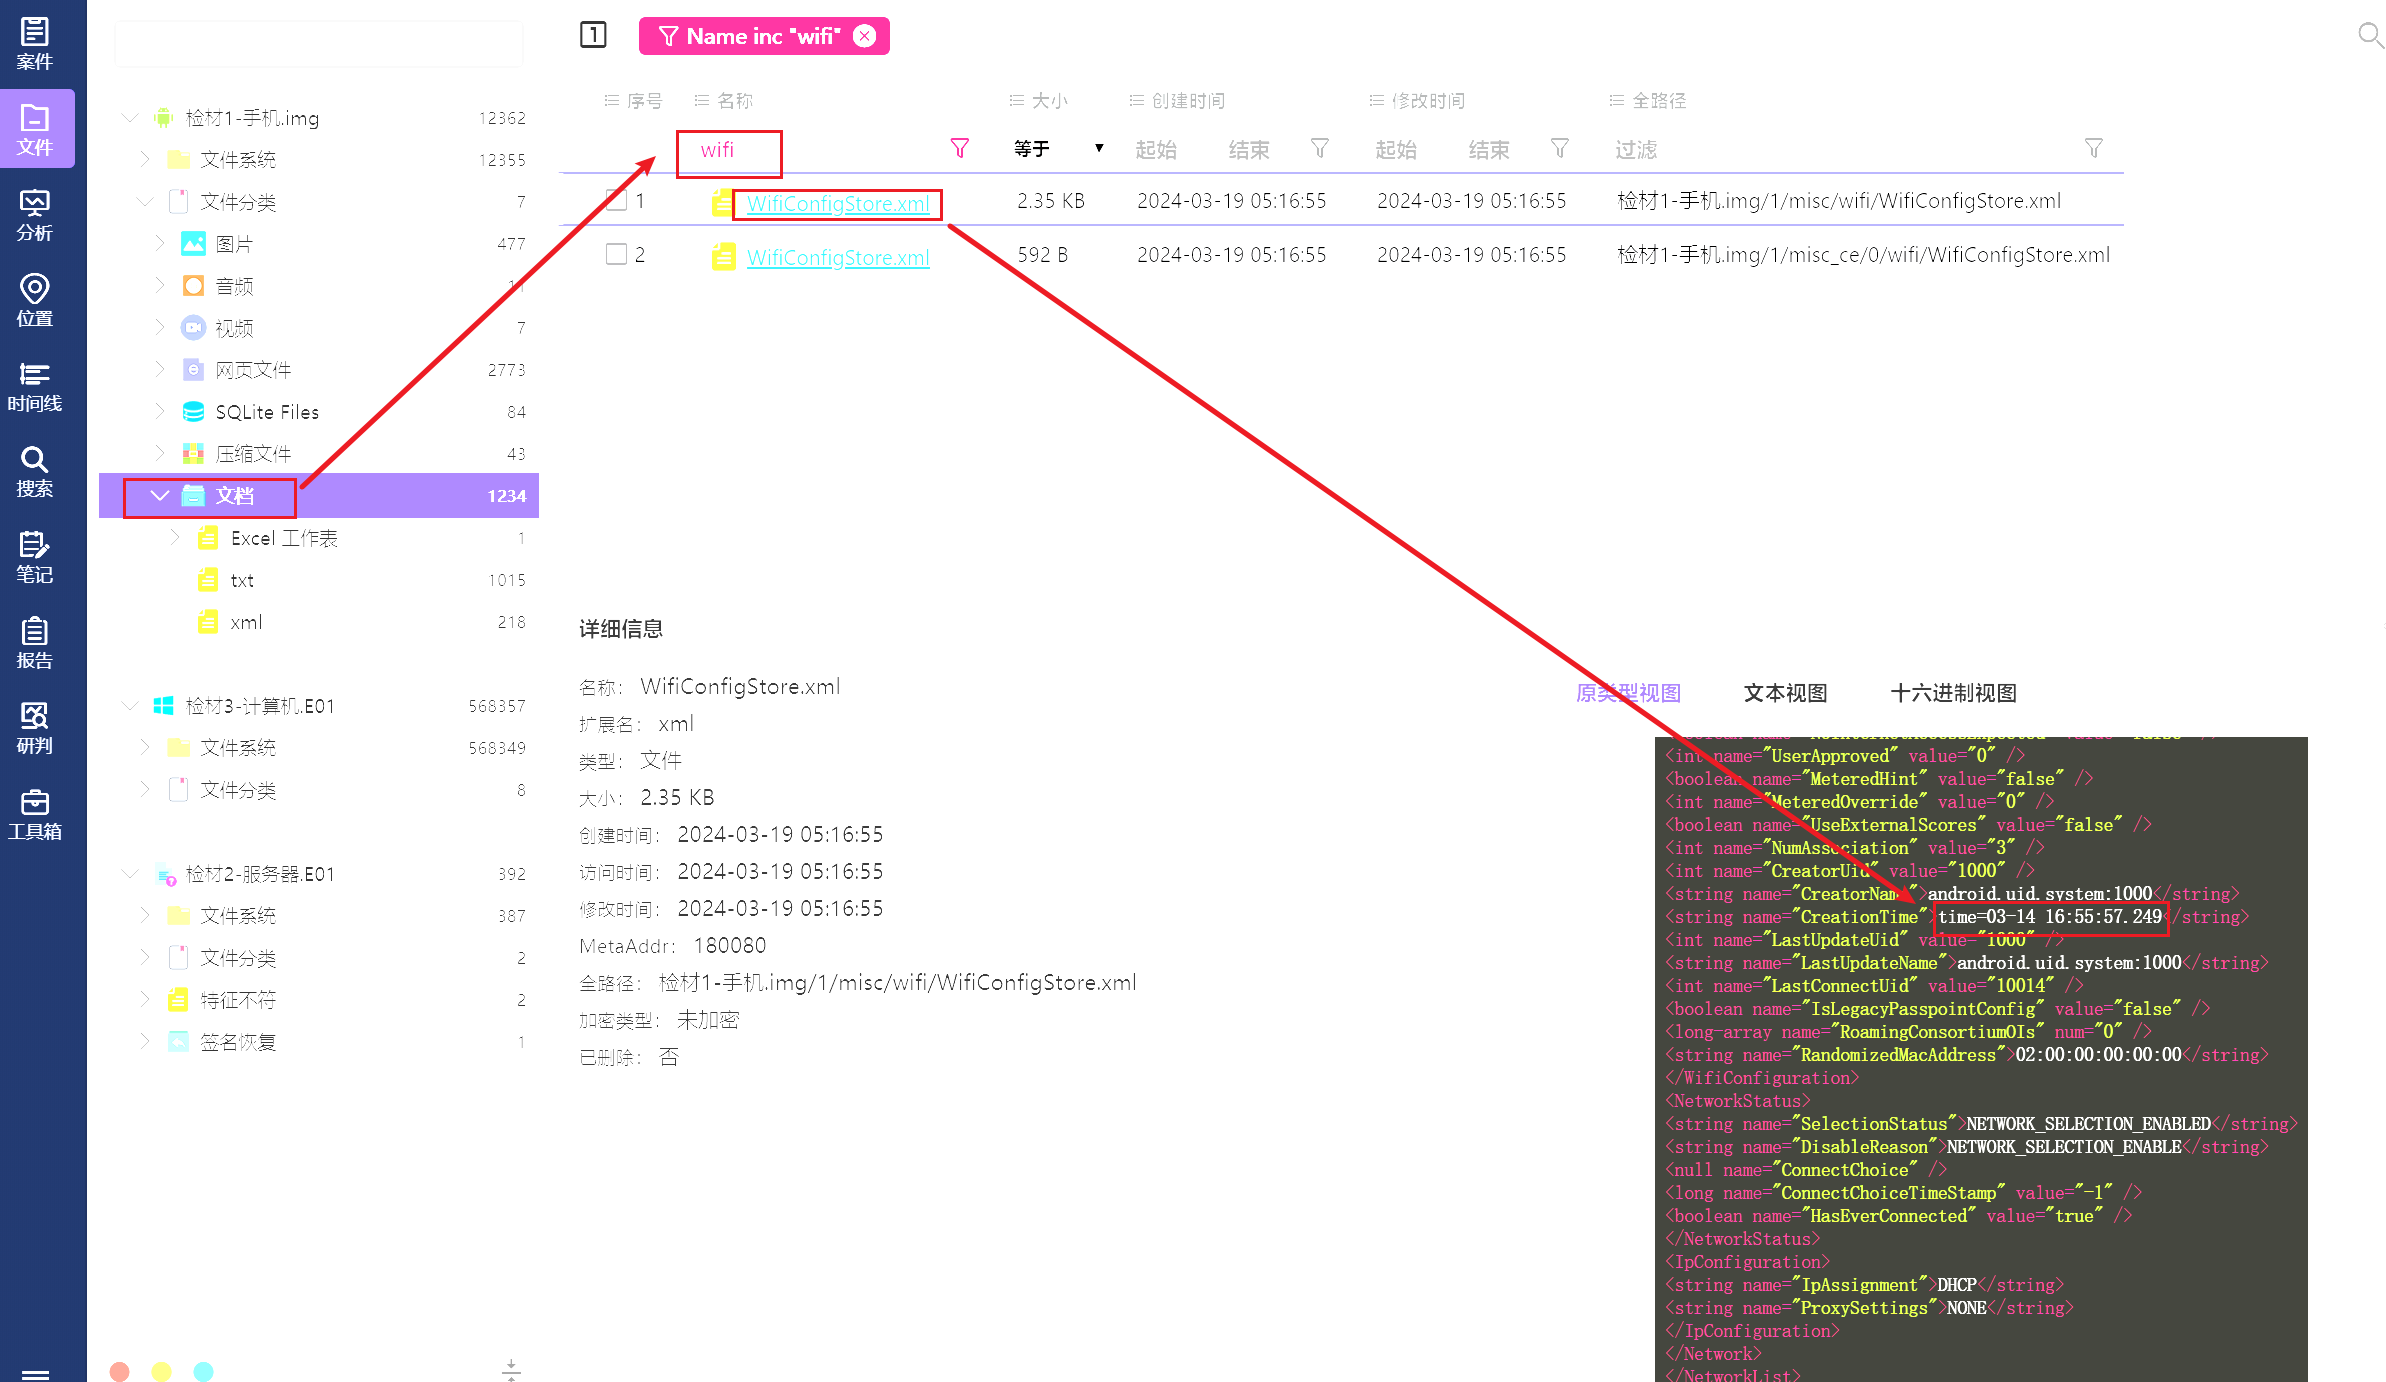Open the 位置 location sidebar icon

coord(34,300)
